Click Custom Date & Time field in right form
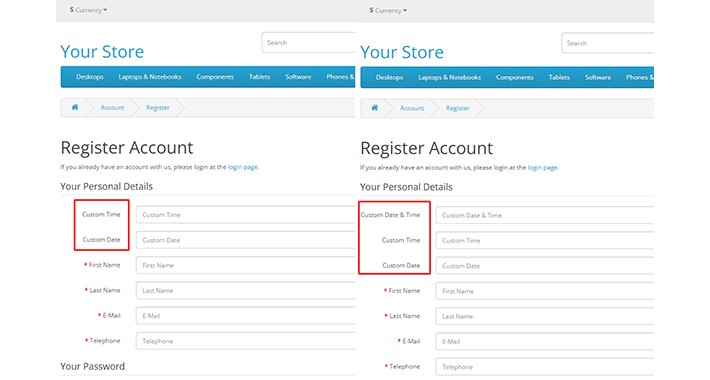The image size is (710, 380). tap(545, 215)
